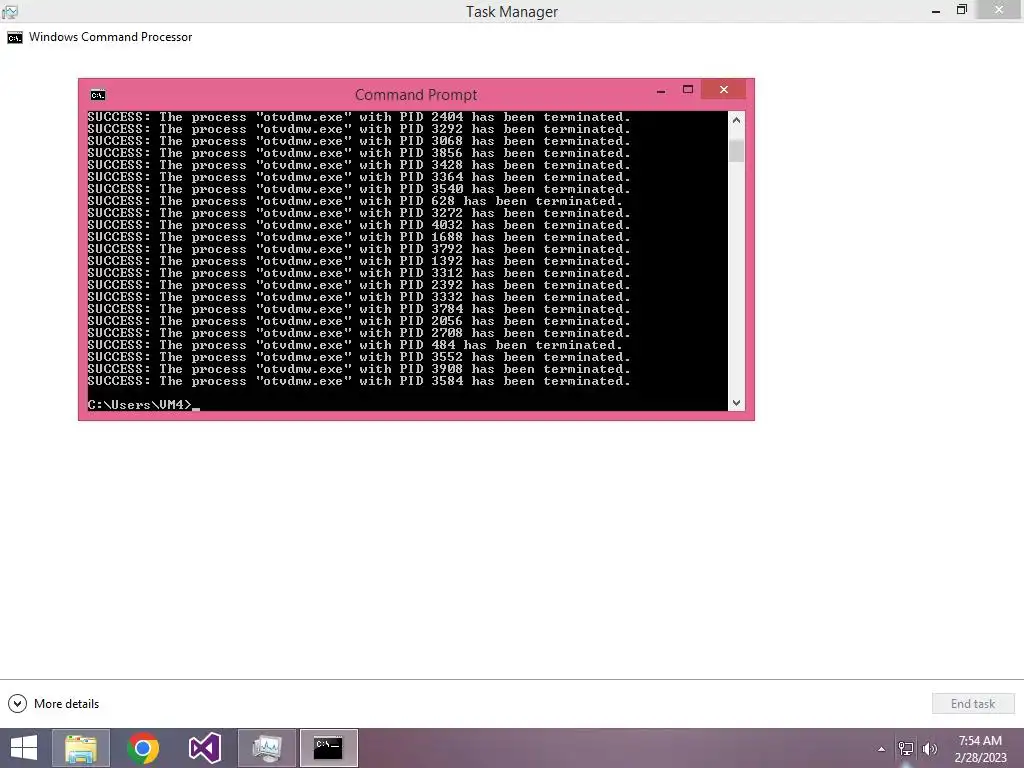Click the network status tray icon
Image resolution: width=1024 pixels, height=768 pixels.
point(906,749)
